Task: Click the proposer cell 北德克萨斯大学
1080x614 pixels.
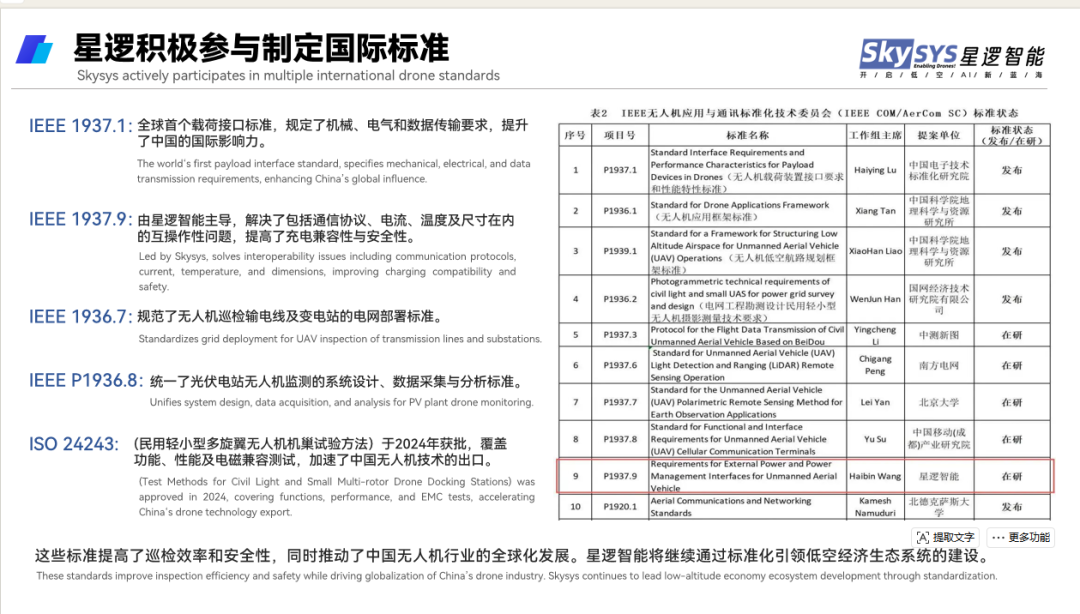Action: point(938,506)
